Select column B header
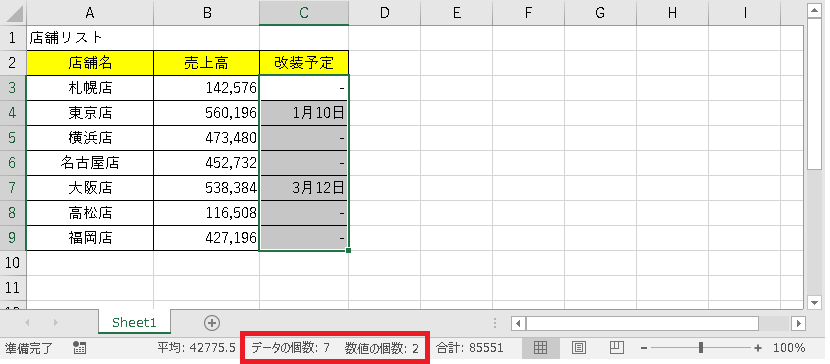The width and height of the screenshot is (830, 364). 207,13
